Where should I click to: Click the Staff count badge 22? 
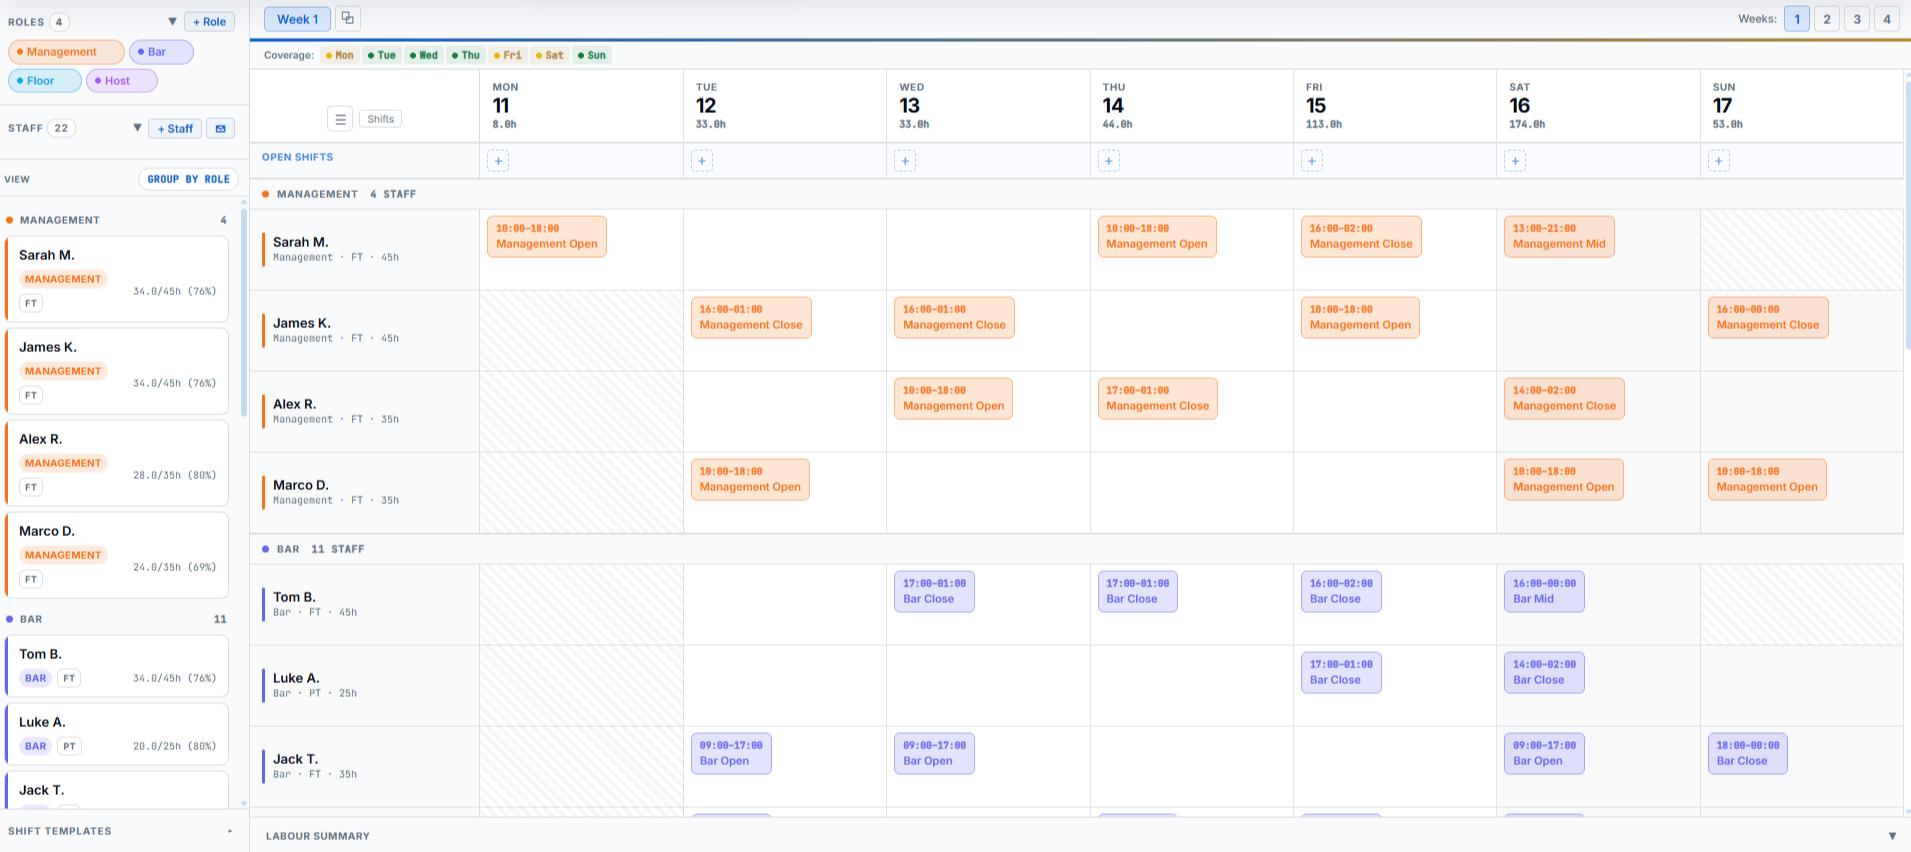tap(61, 128)
